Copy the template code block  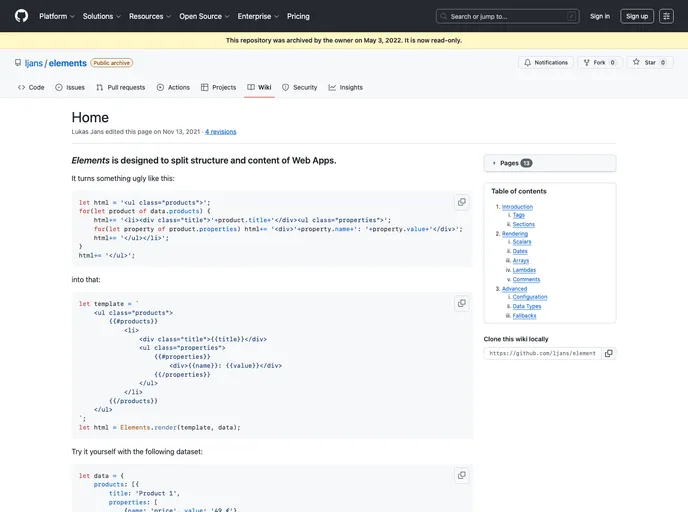(x=461, y=303)
